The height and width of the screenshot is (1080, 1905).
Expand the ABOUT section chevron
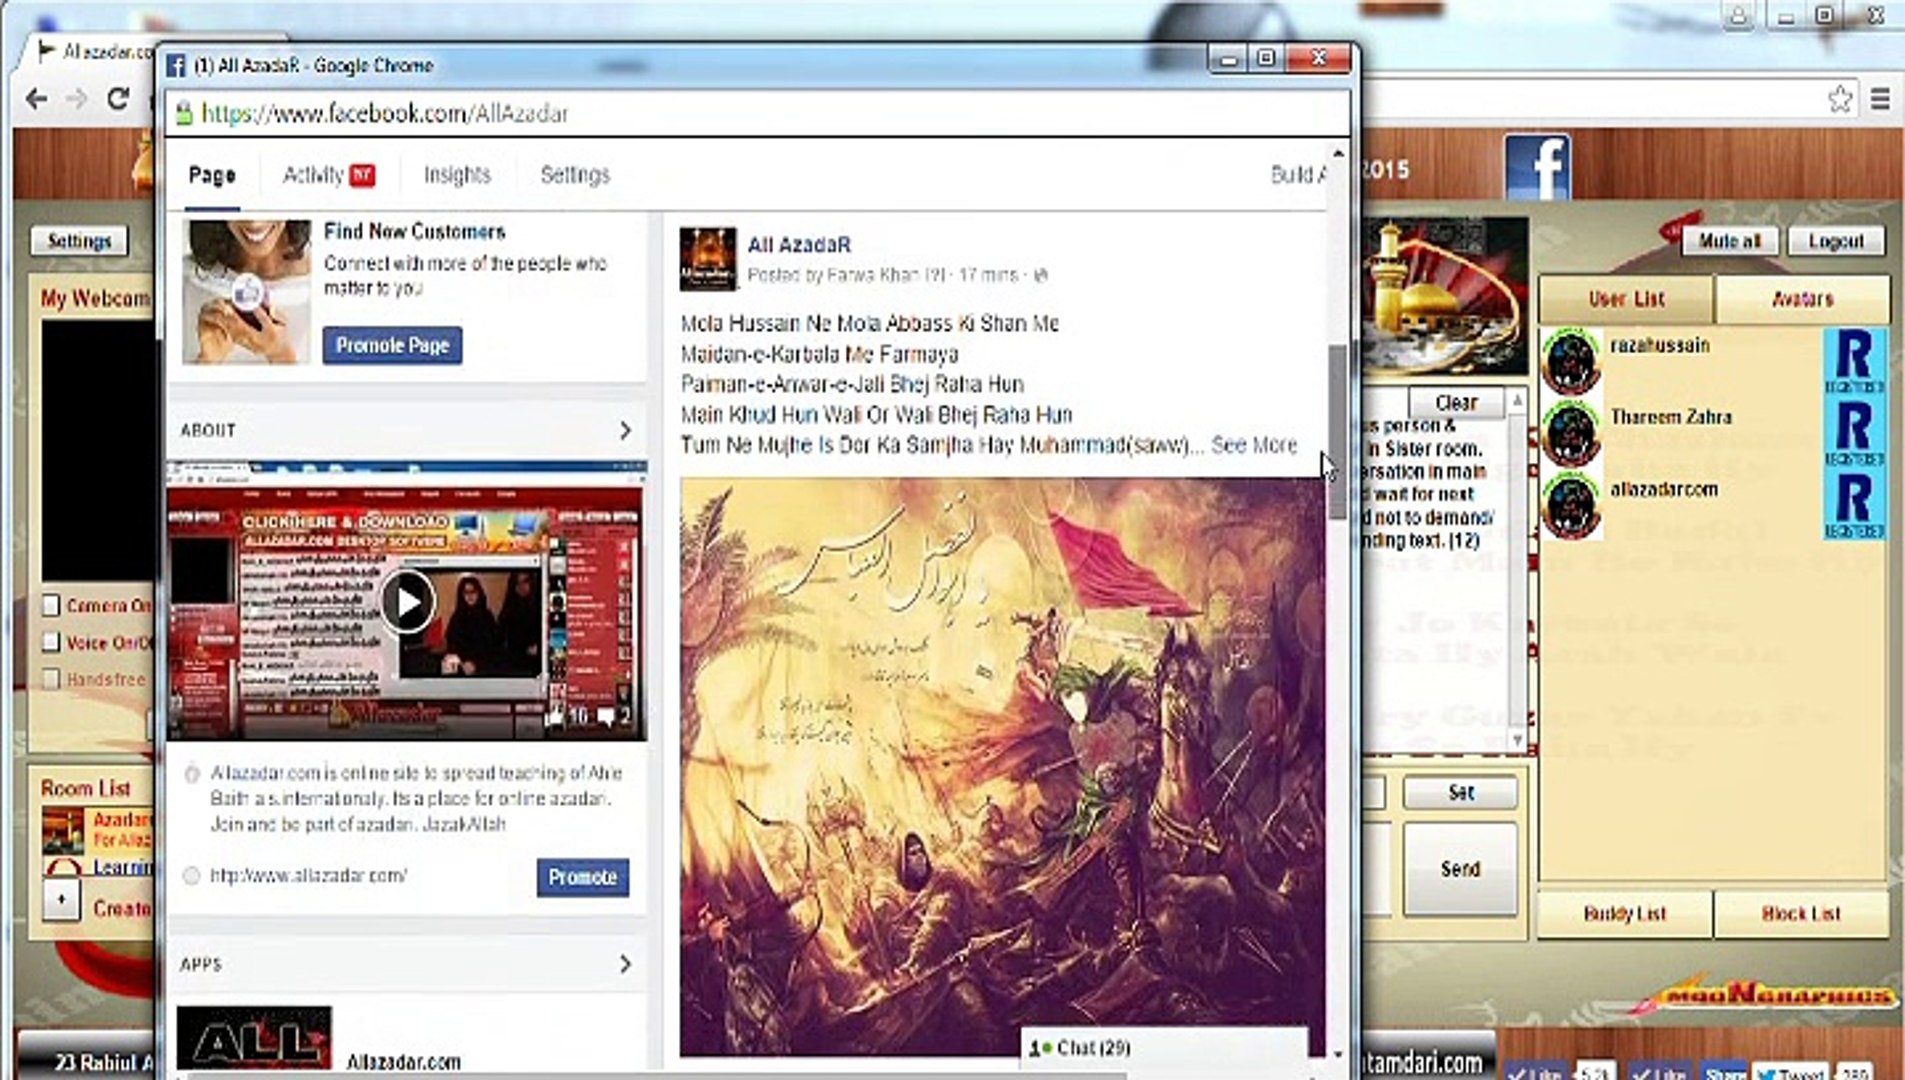[x=625, y=430]
